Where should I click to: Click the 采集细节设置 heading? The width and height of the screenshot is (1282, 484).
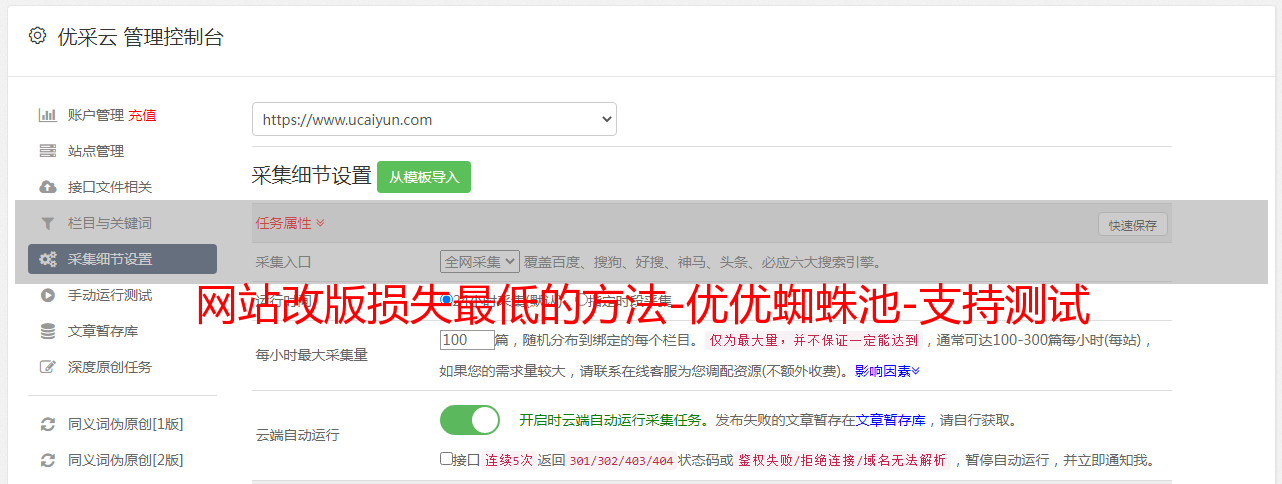[x=312, y=176]
